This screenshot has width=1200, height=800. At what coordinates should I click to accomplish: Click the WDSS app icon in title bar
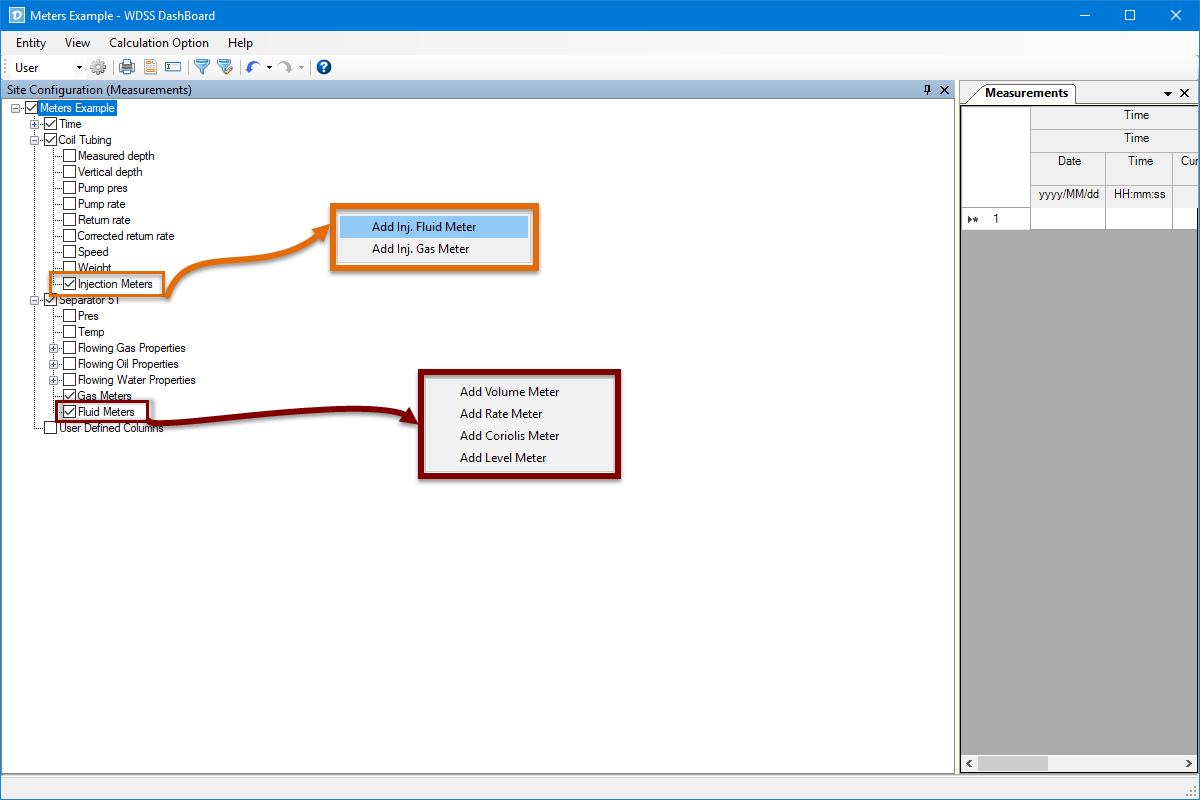[17, 15]
